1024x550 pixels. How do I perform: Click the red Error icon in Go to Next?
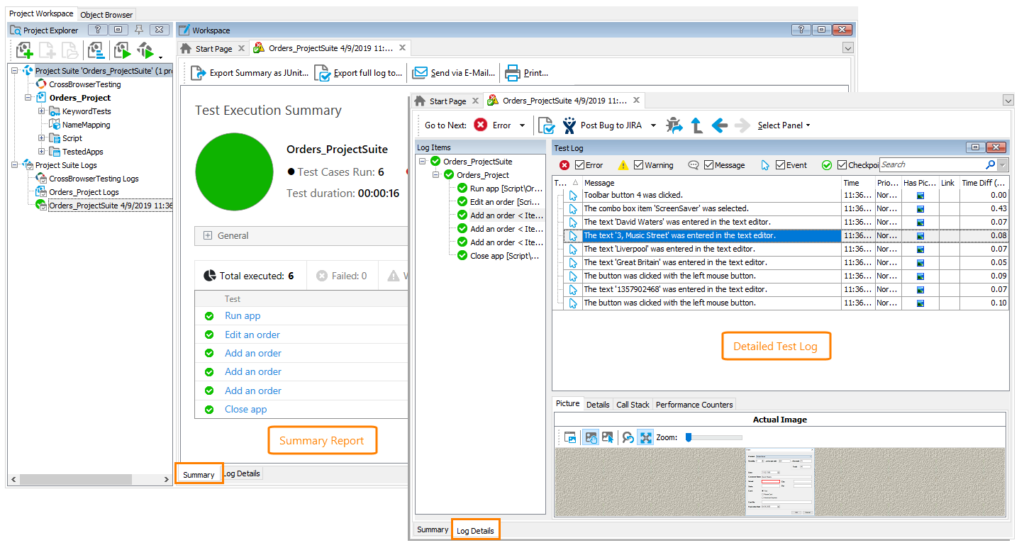pos(481,125)
